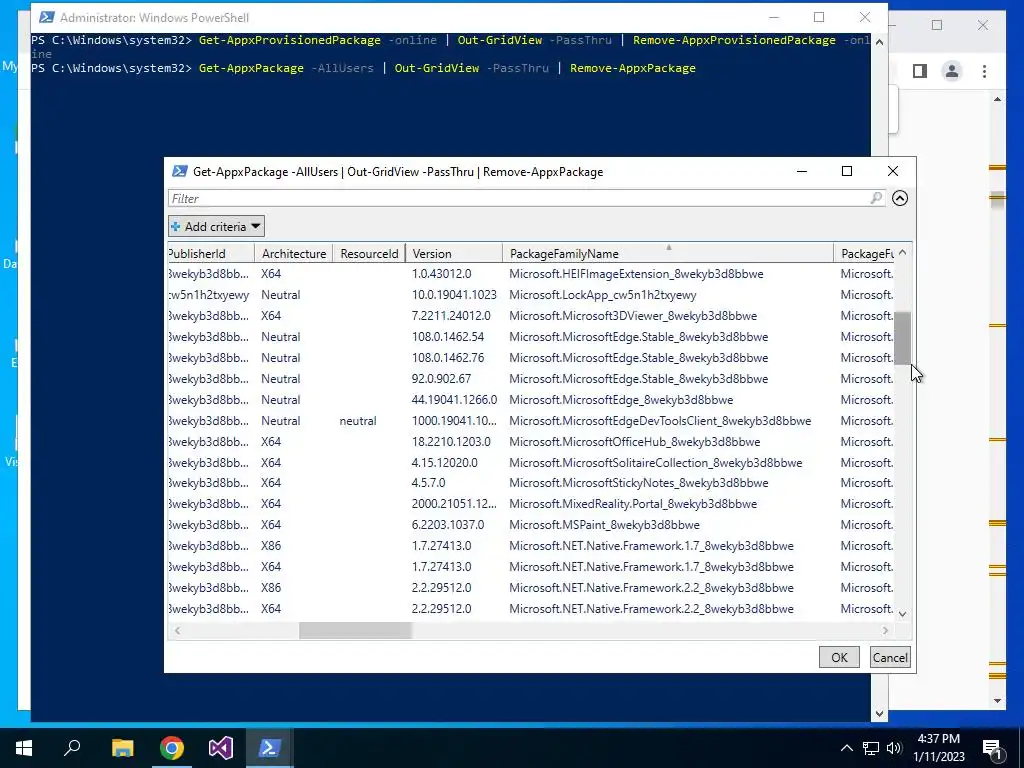
Task: Select NET.Native.Framework.2.2 X86 row
Action: pos(531,587)
